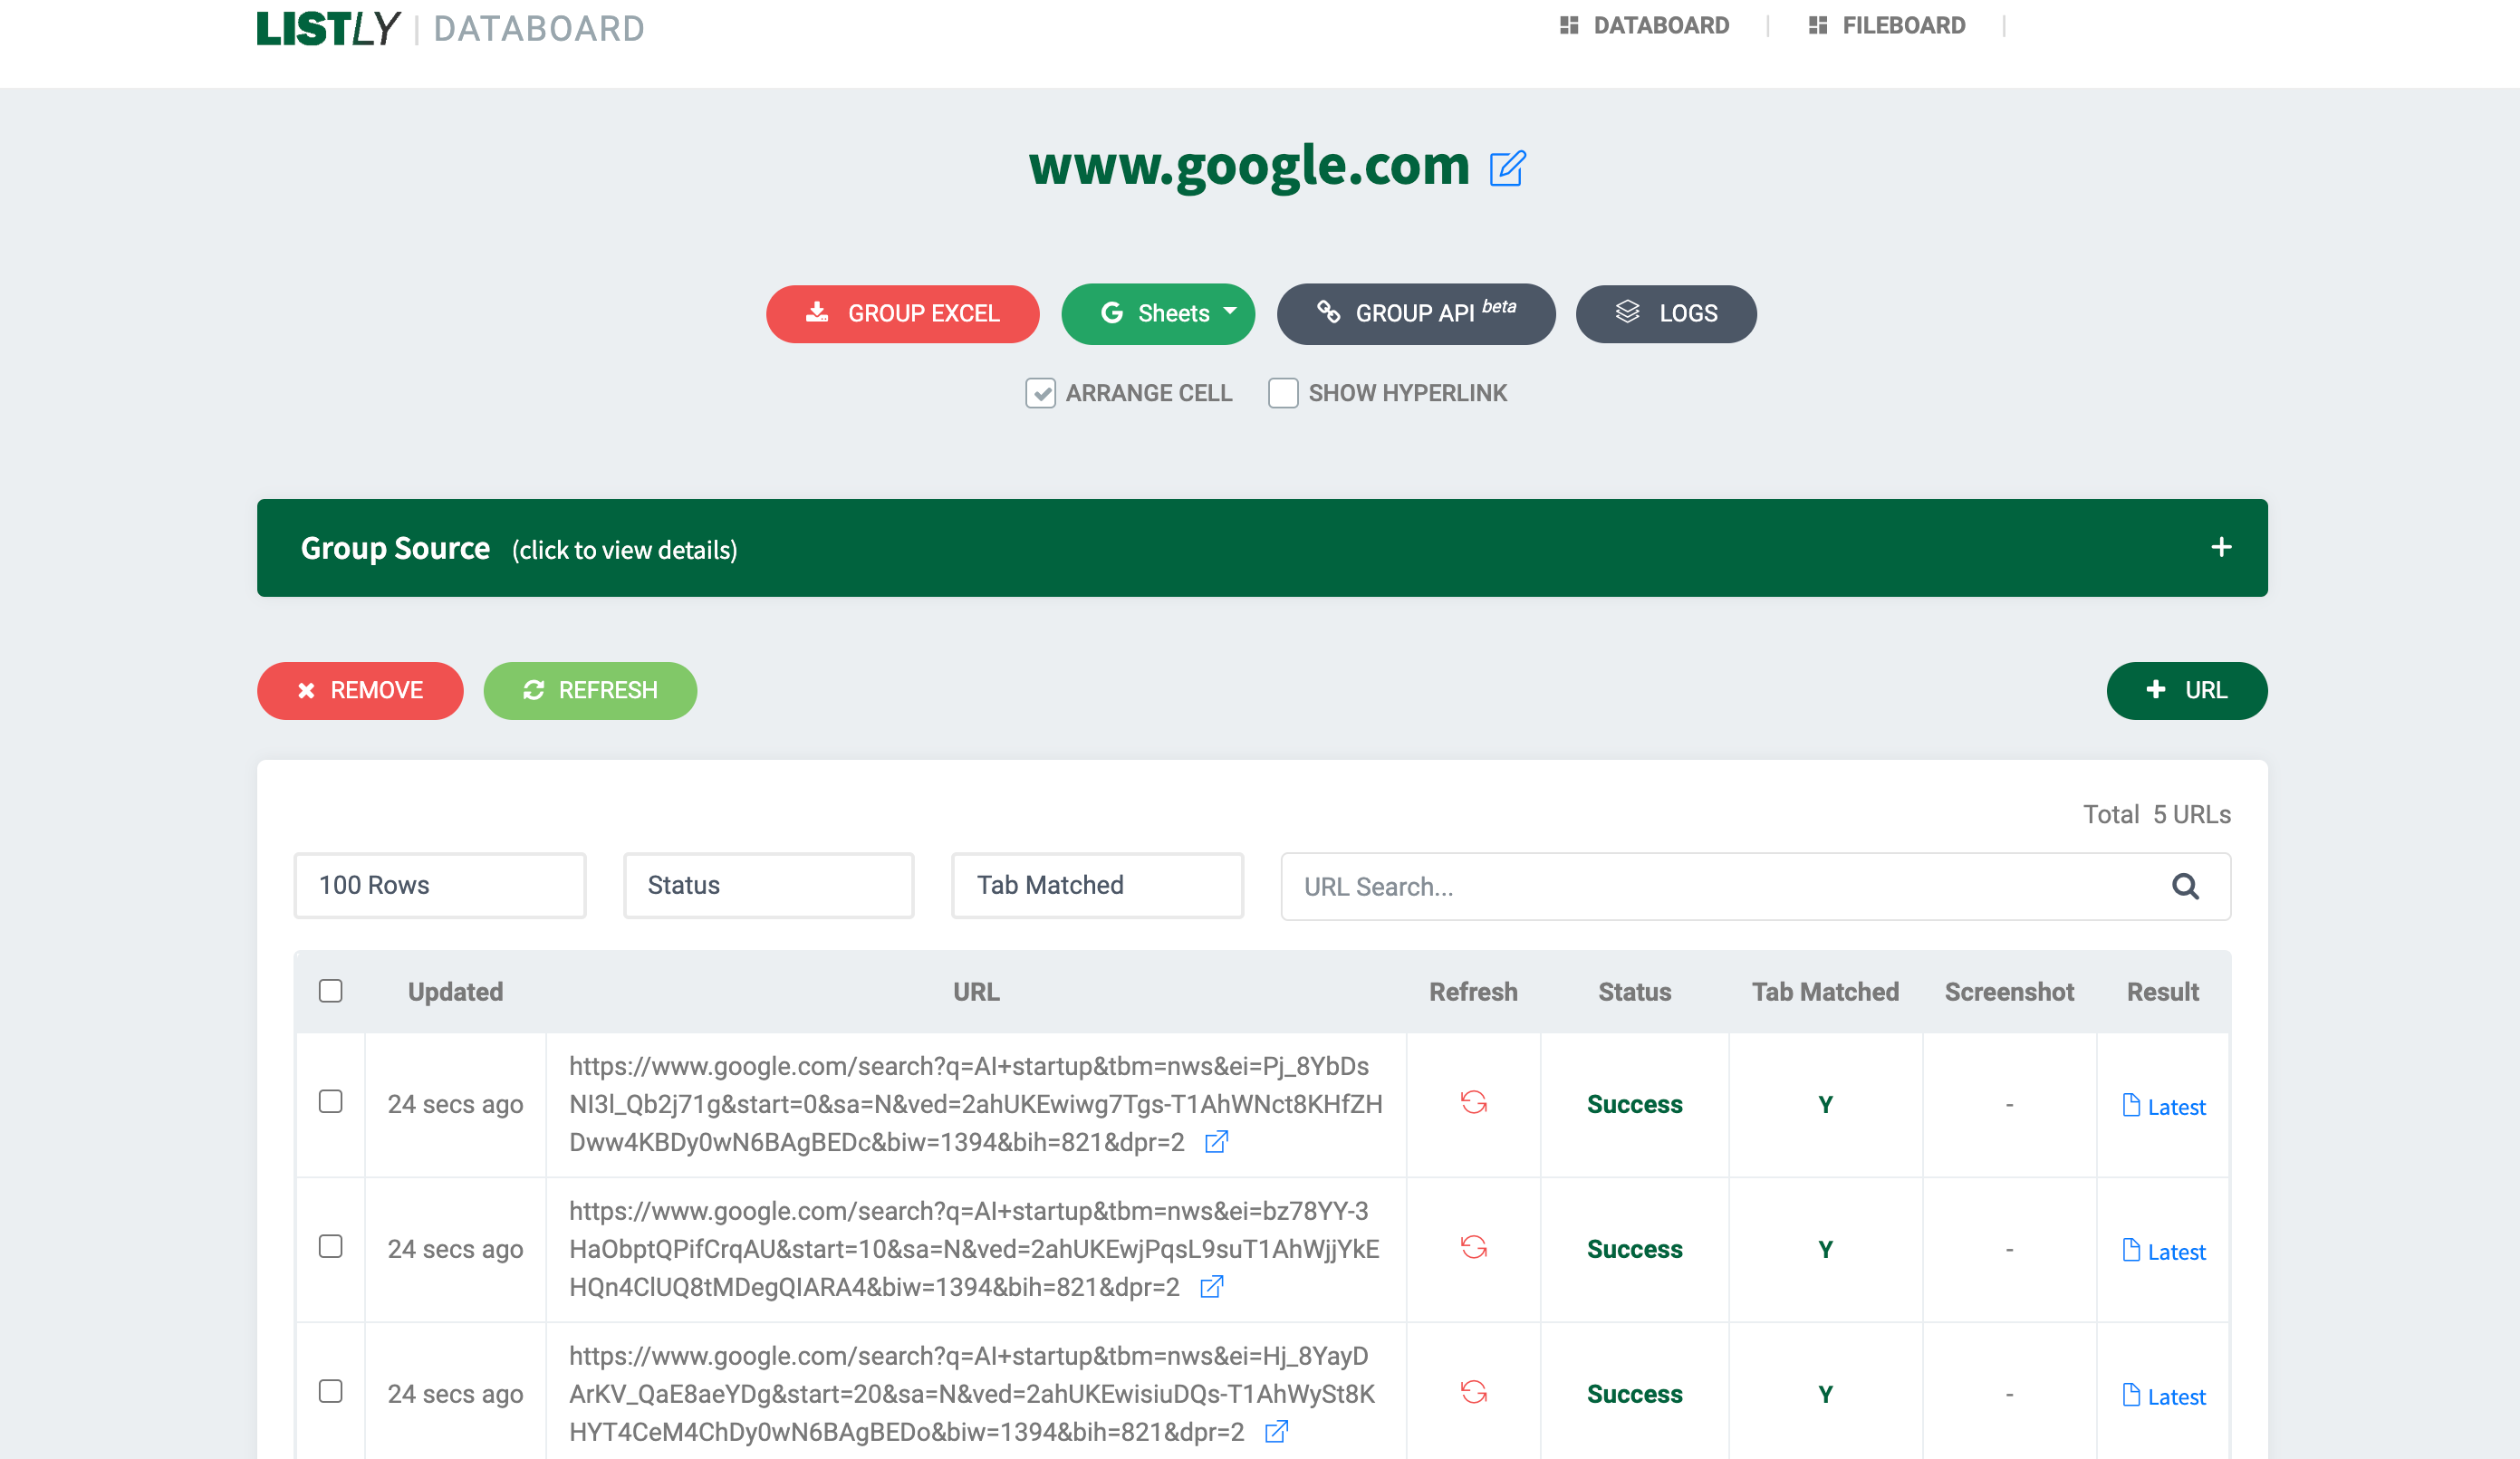Click the edit pencil icon beside www.google.com

pyautogui.click(x=1506, y=168)
